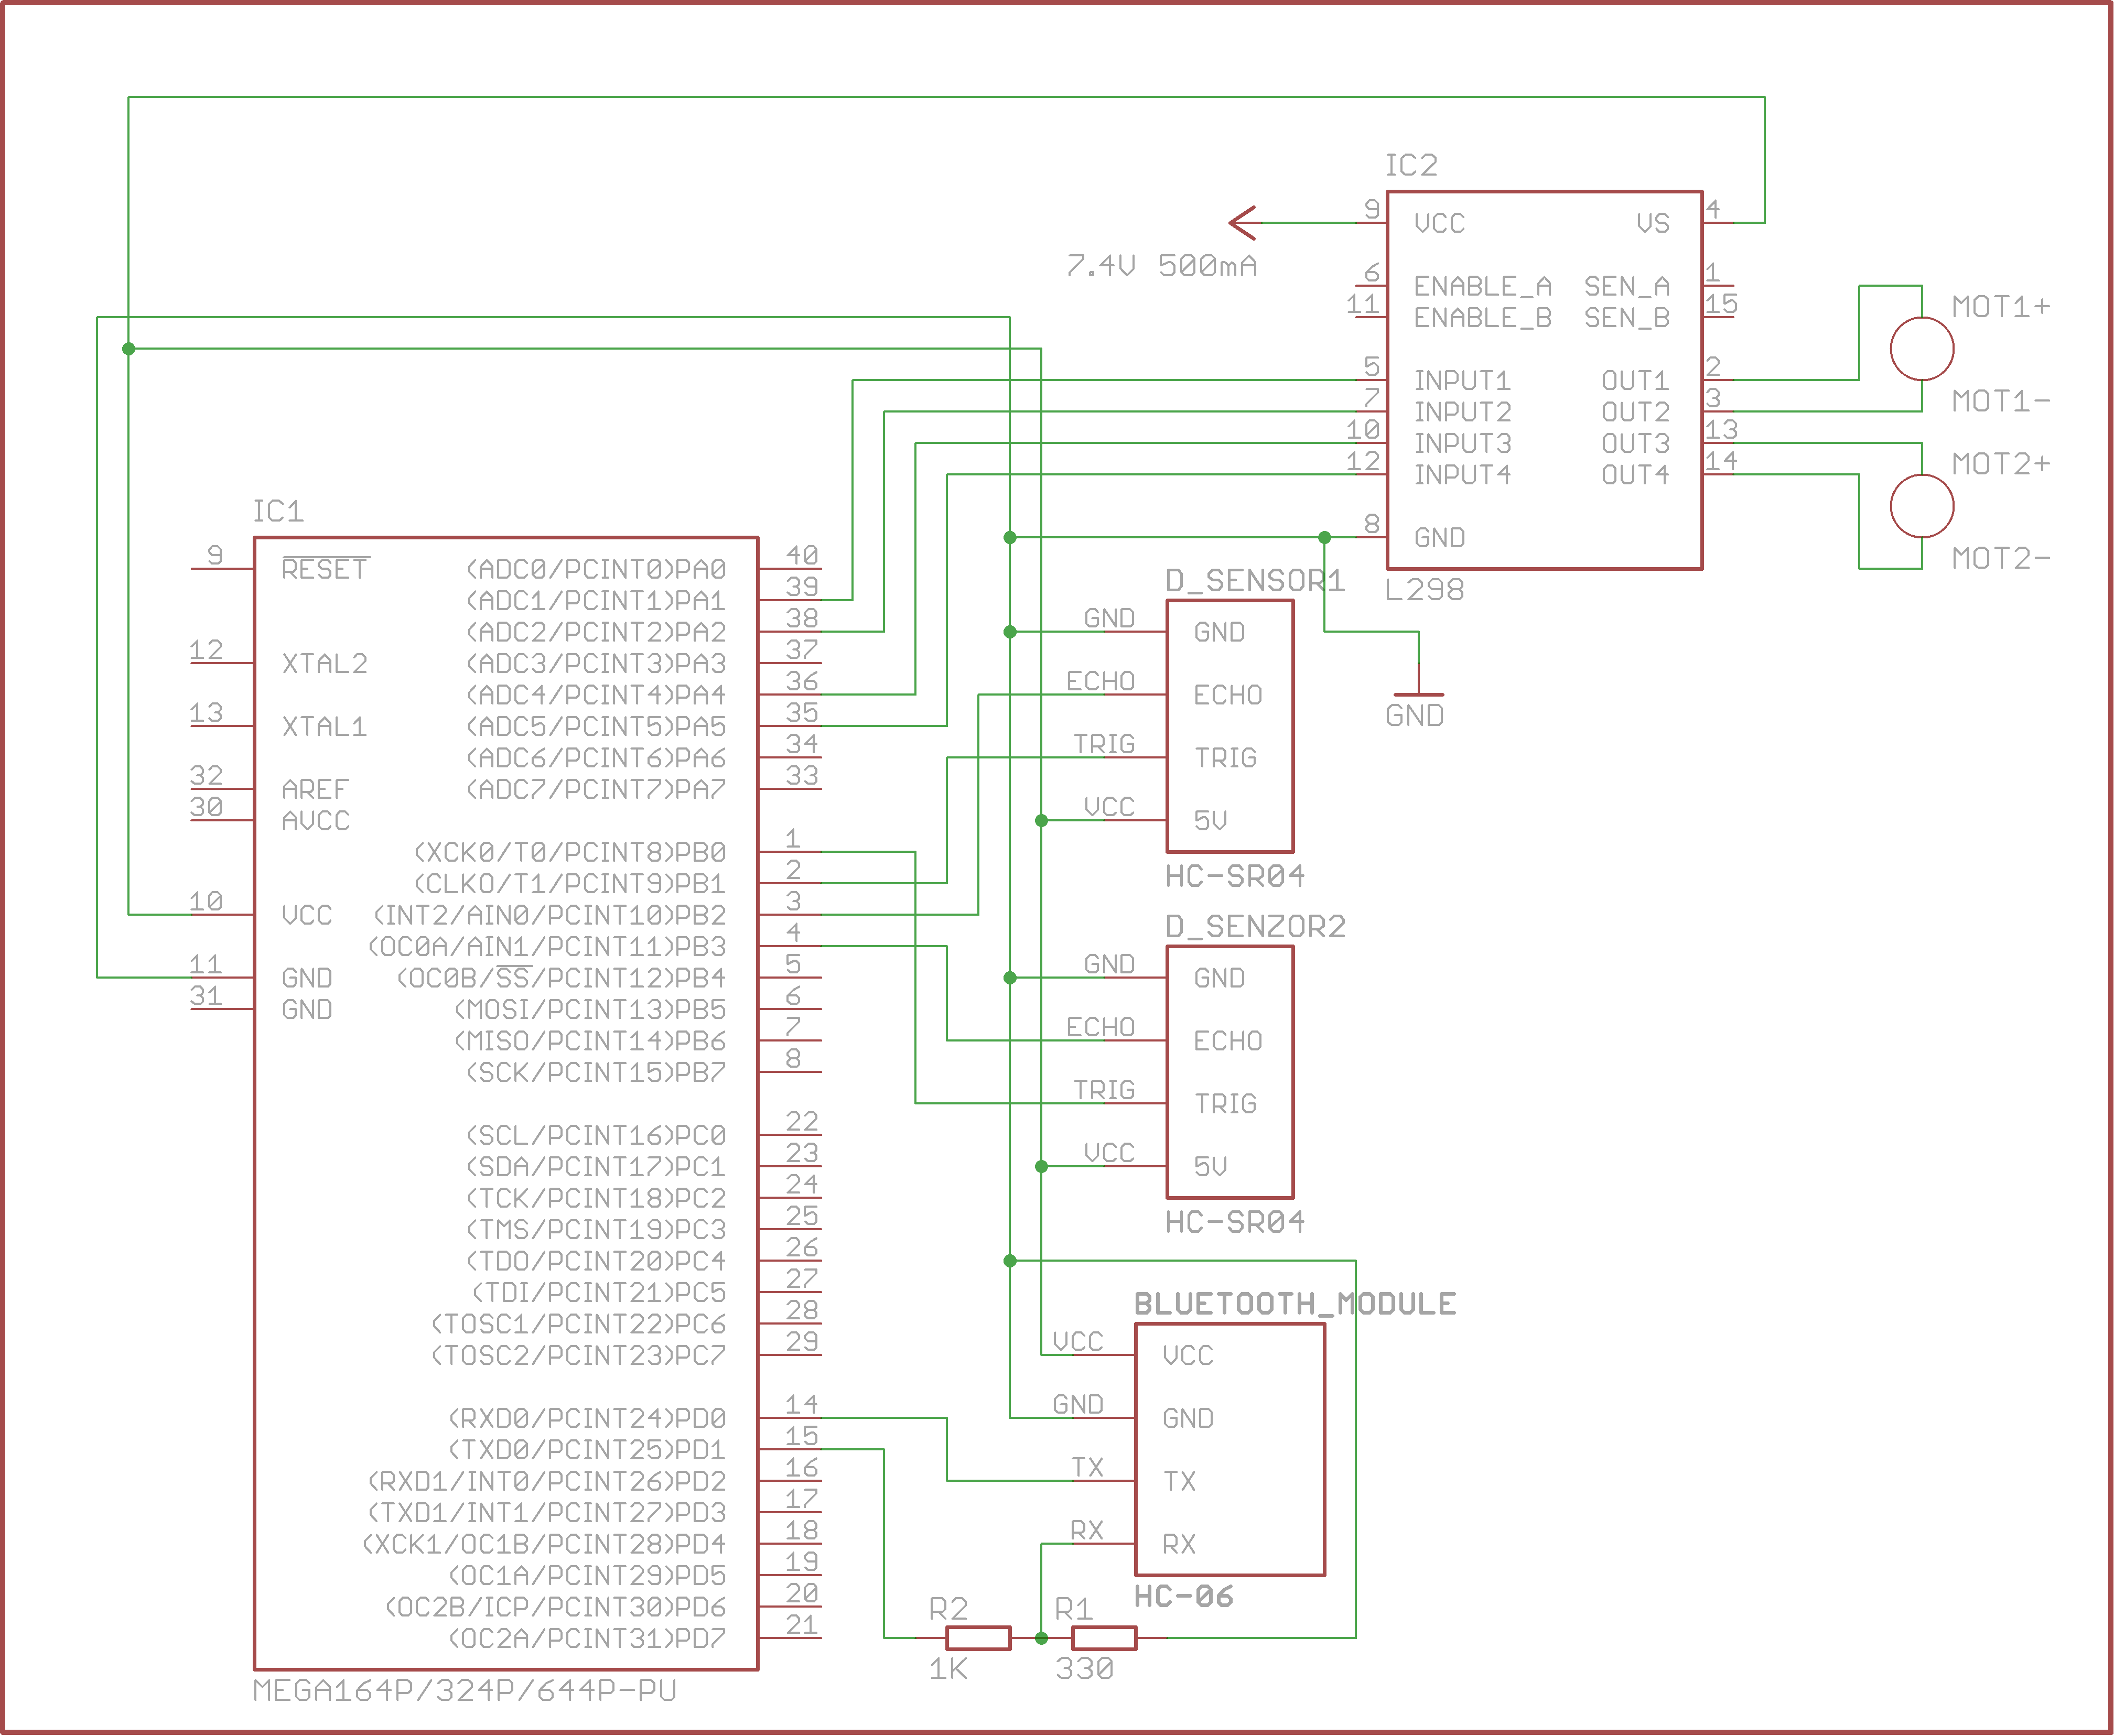Click the OUT1 pin name
2114x1736 pixels.
(x=1635, y=380)
